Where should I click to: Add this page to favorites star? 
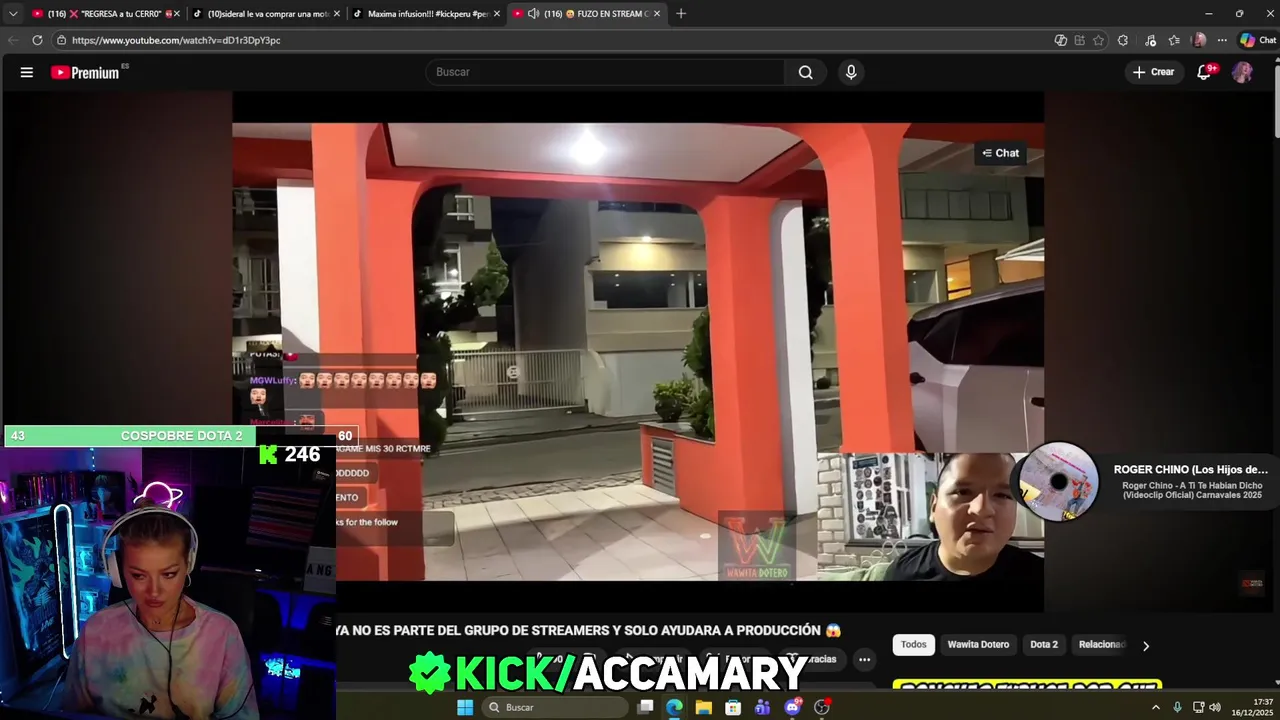1098,40
